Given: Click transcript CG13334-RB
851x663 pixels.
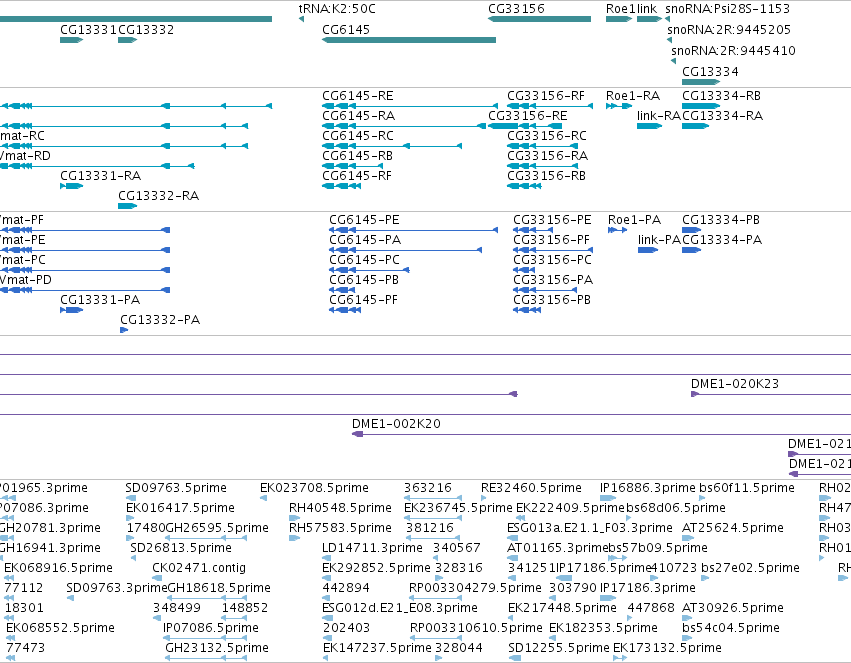Looking at the screenshot, I should [x=721, y=96].
